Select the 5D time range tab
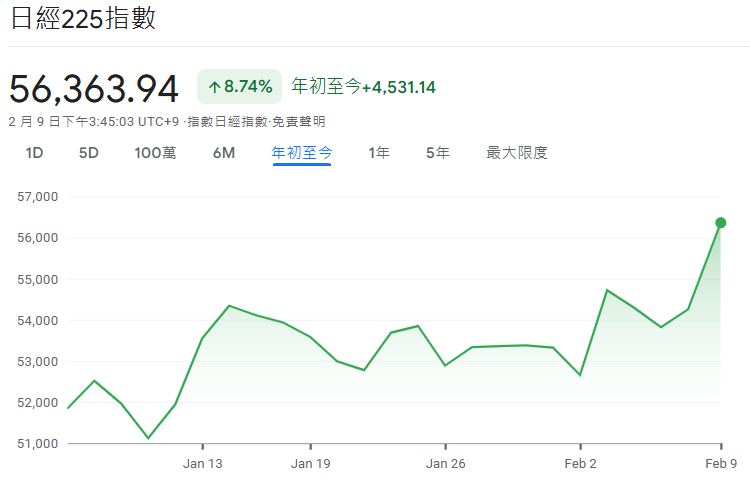This screenshot has height=479, width=750. (x=89, y=153)
